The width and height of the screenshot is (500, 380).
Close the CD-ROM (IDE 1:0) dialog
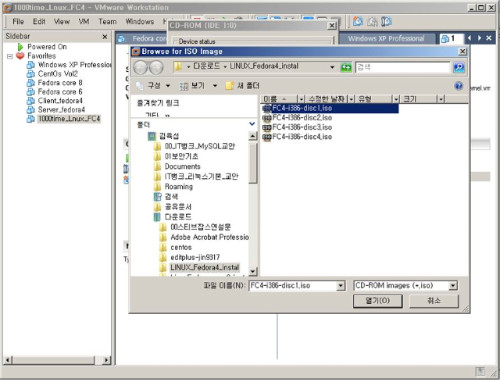(x=332, y=26)
